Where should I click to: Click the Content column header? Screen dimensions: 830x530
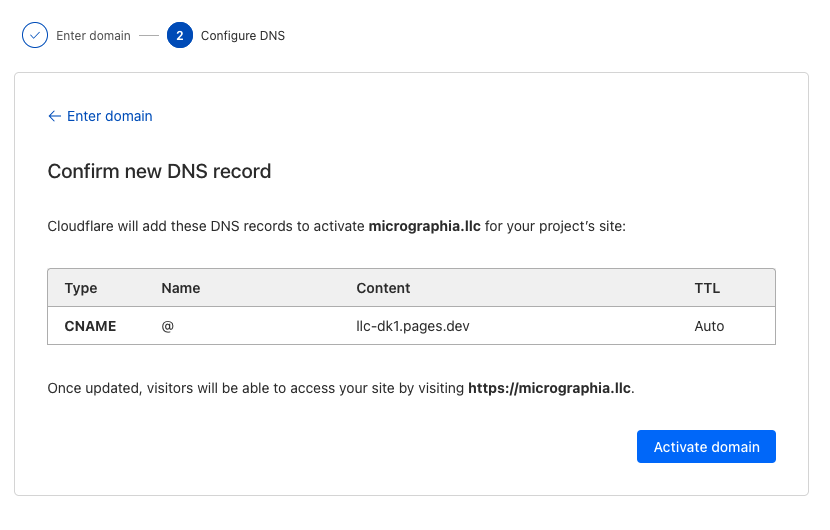click(383, 288)
